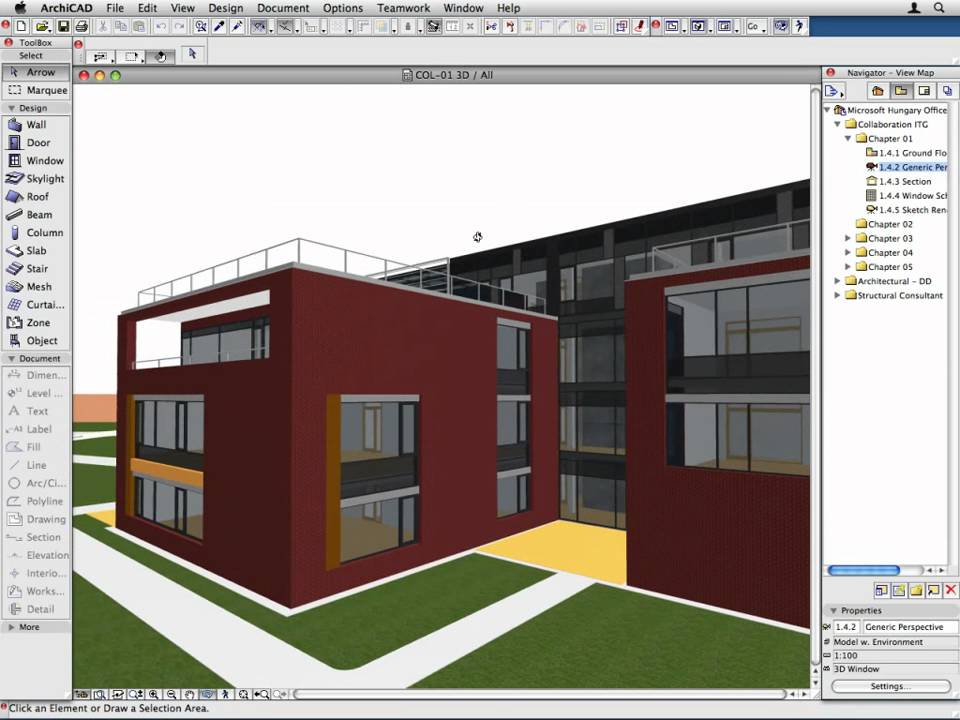Toggle the Project Map button in Navigator
This screenshot has height=720, width=960.
tap(877, 91)
